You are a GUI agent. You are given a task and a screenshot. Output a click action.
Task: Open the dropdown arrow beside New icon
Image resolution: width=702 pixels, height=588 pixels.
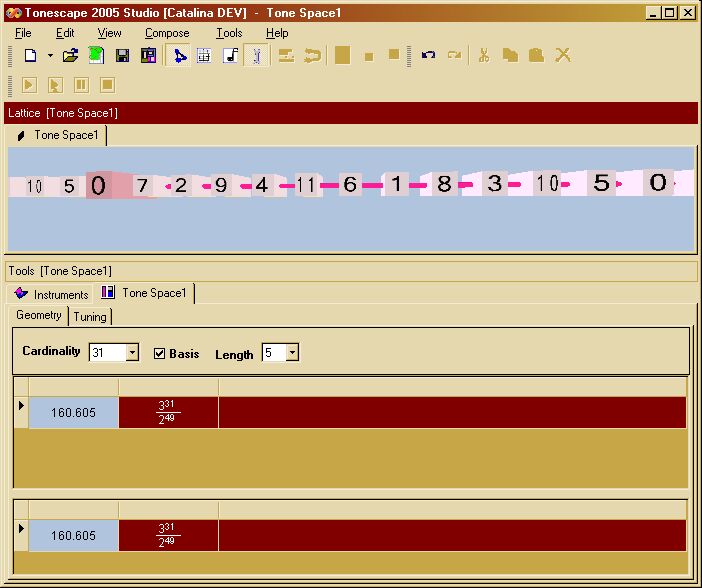[50, 56]
